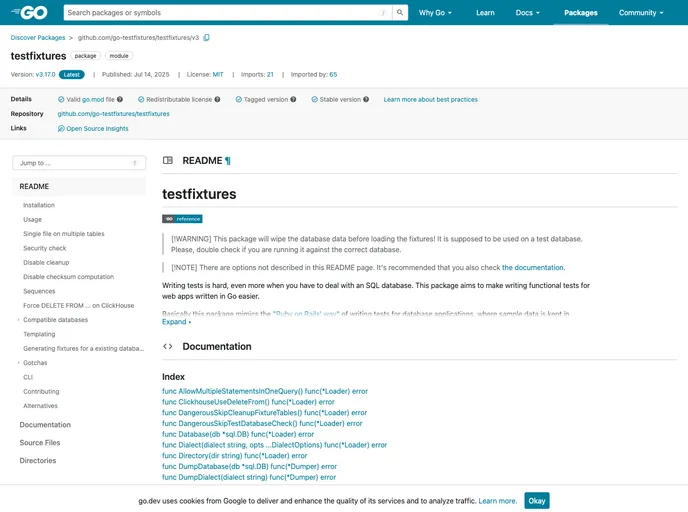Open version v3.17.0 link
The image size is (688, 512).
(46, 75)
